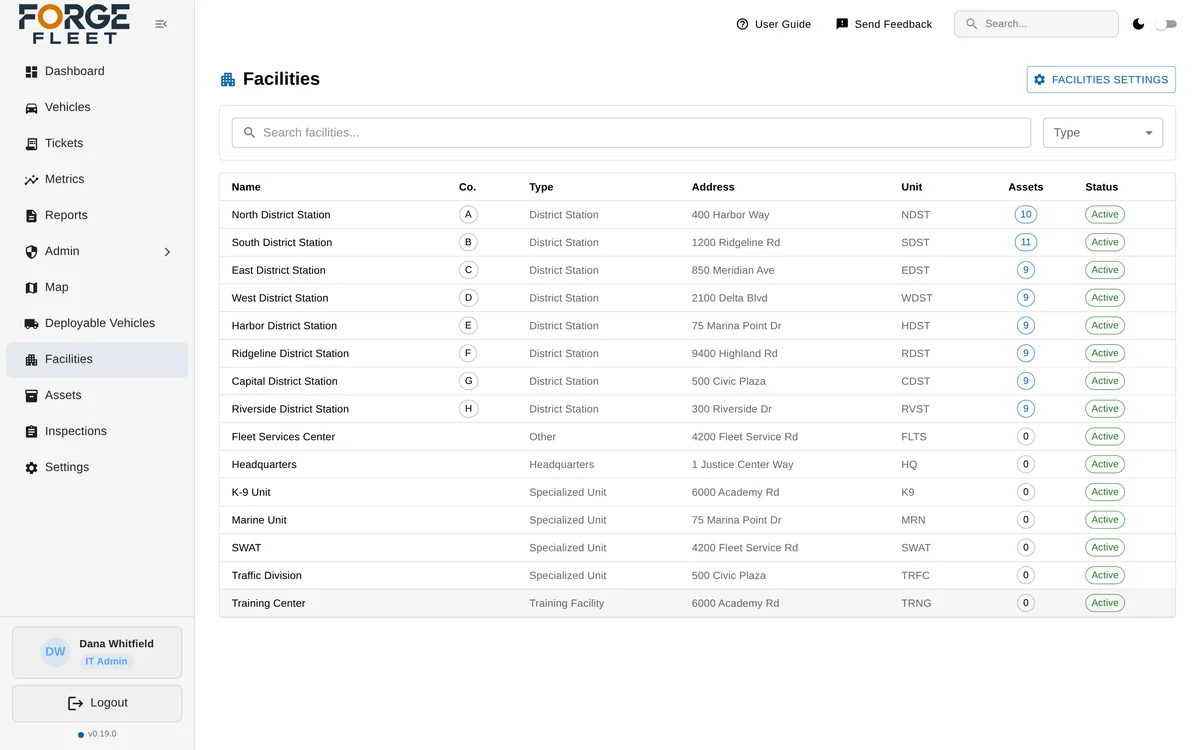Click unit code HDST
The image size is (1200, 750).
point(915,325)
